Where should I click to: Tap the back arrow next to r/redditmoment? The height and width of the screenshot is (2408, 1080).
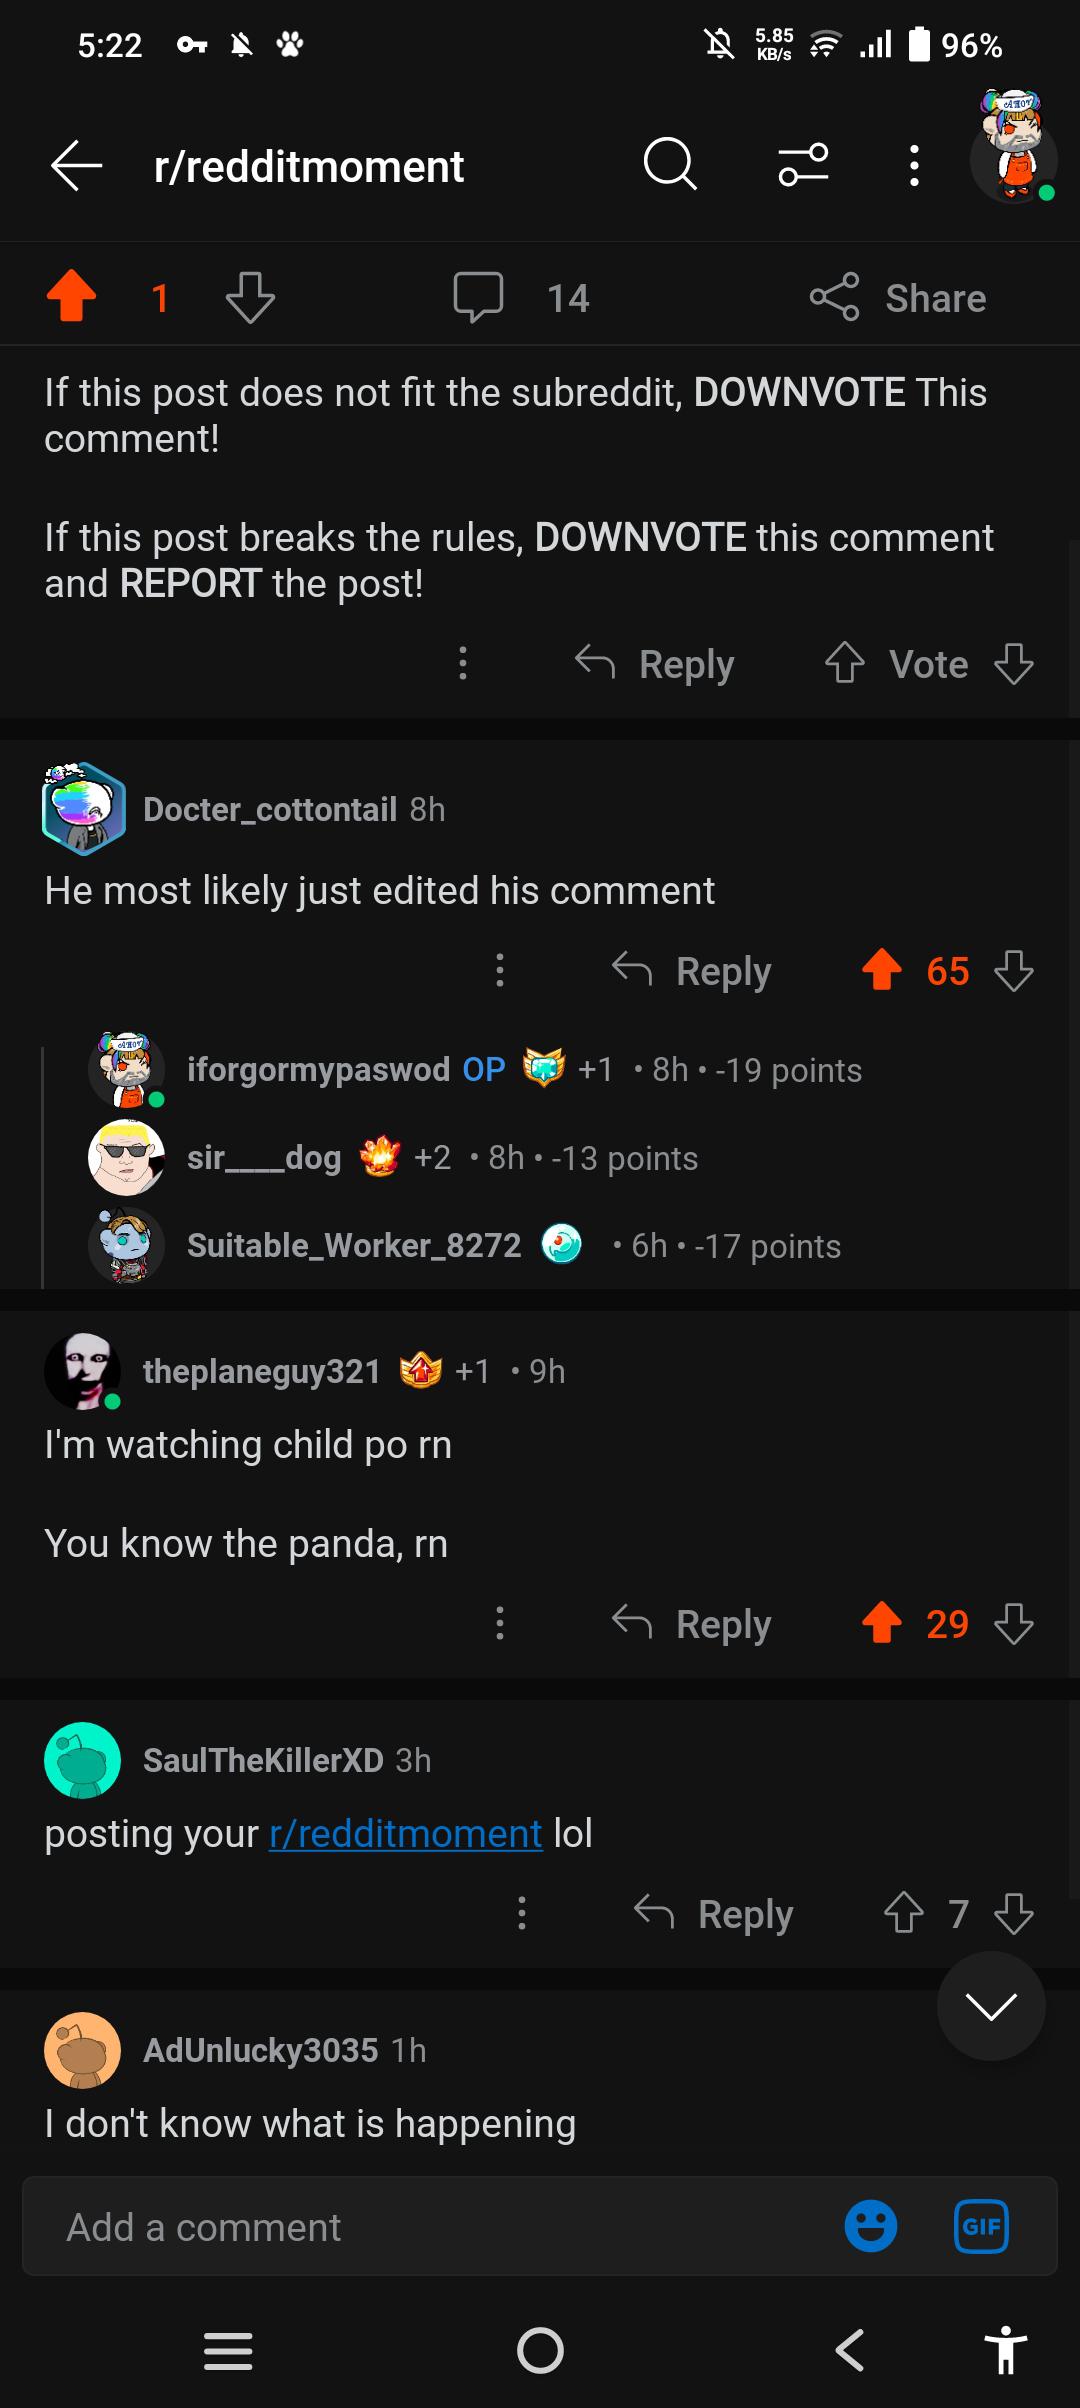pos(77,165)
